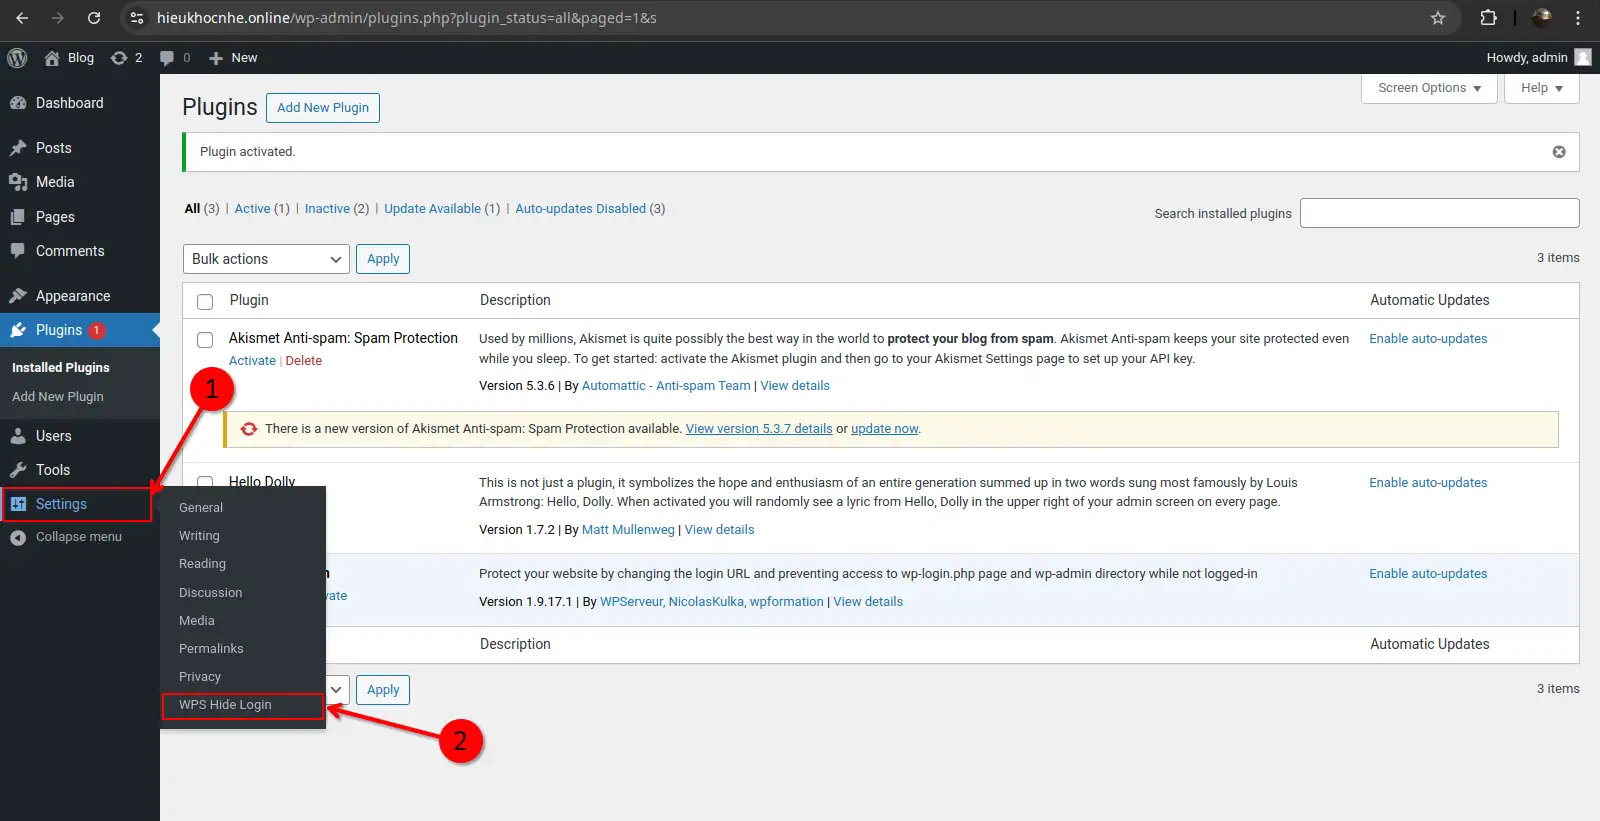Delete the Akismet plugin
This screenshot has width=1600, height=821.
304,361
